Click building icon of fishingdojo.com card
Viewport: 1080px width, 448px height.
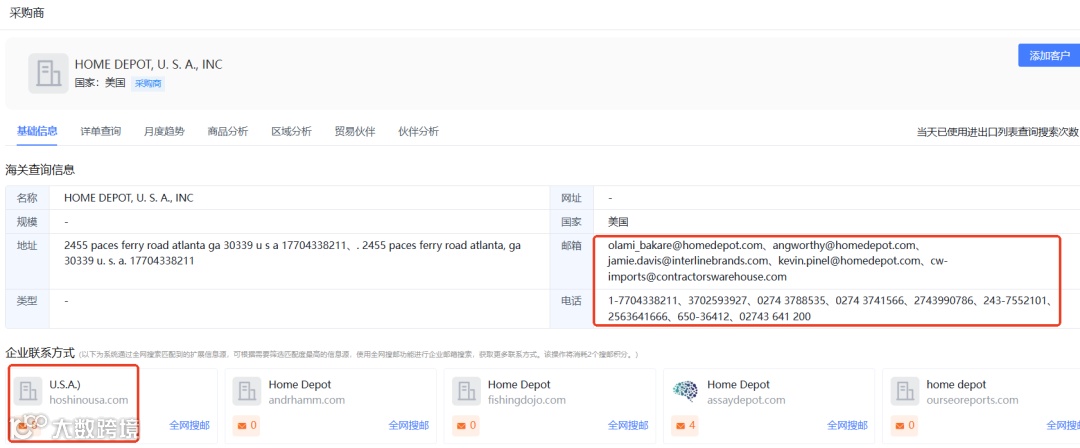[466, 391]
